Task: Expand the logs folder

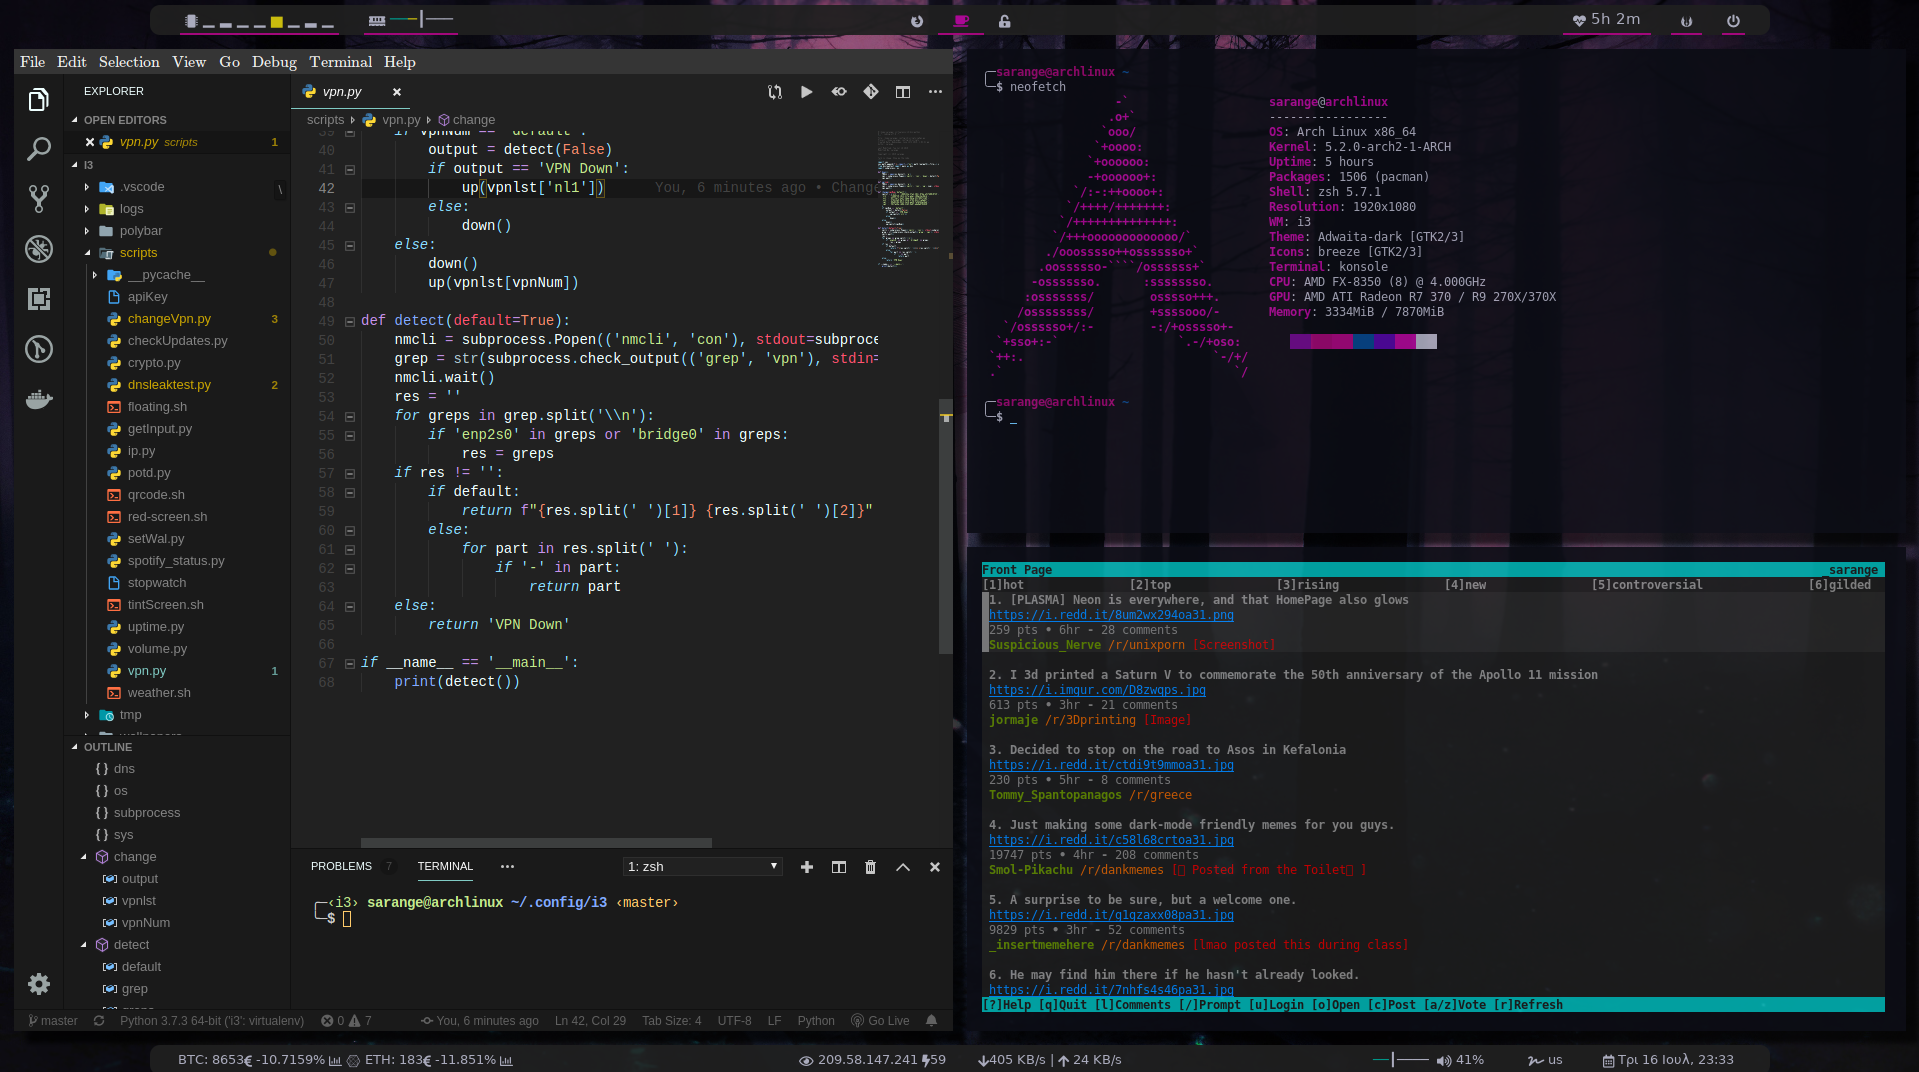Action: 87,209
